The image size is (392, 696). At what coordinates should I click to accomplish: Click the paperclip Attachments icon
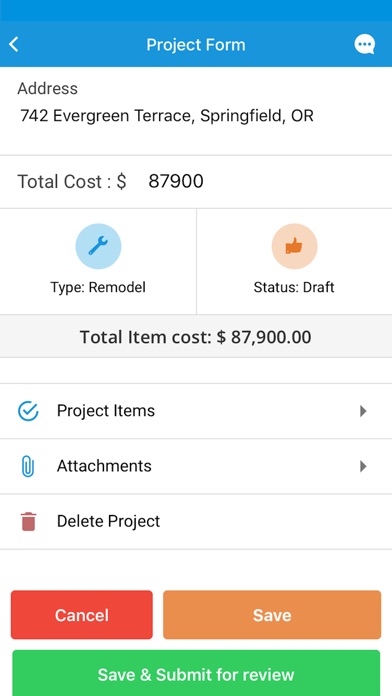coord(28,467)
